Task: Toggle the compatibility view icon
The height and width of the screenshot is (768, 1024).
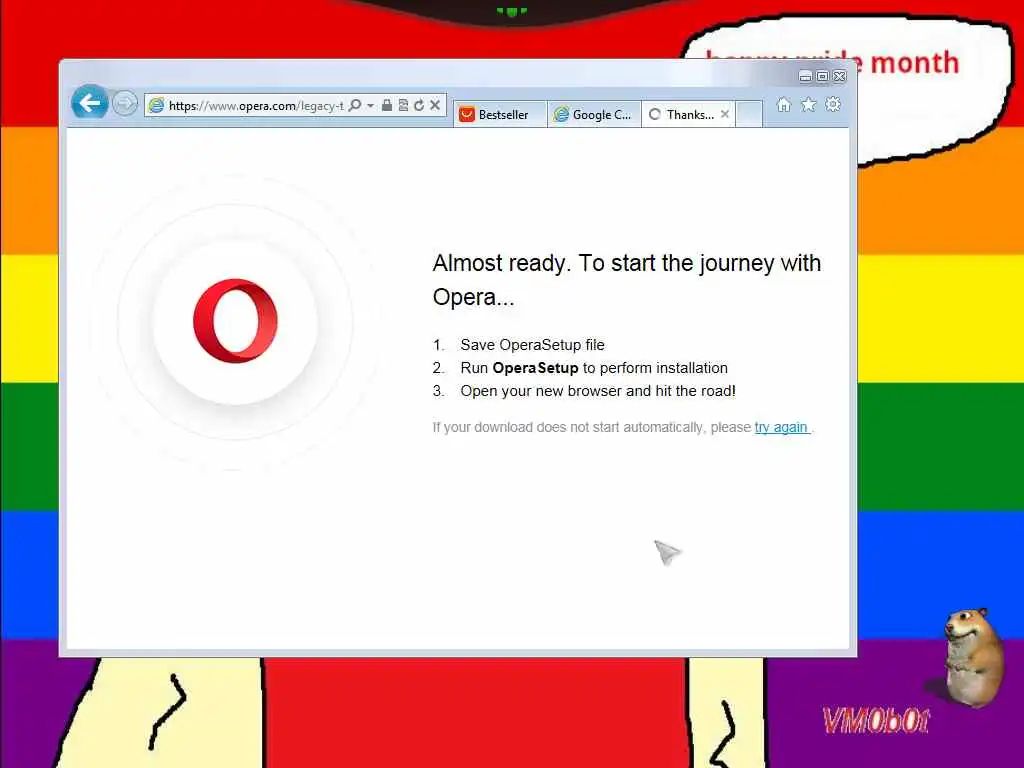Action: [403, 105]
